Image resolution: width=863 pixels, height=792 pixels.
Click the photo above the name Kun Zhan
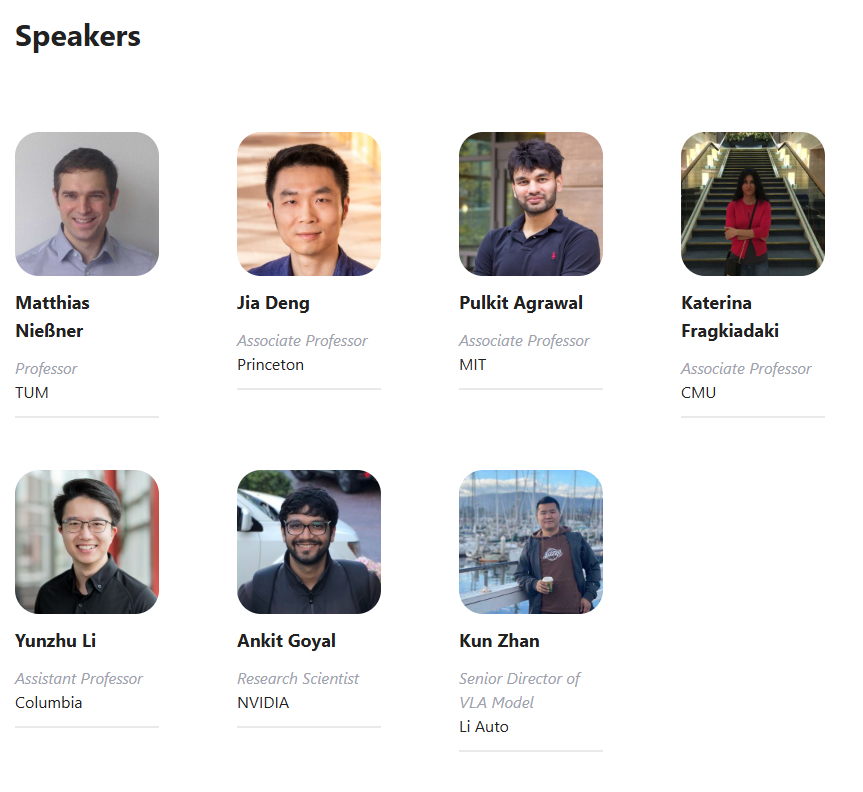(531, 542)
